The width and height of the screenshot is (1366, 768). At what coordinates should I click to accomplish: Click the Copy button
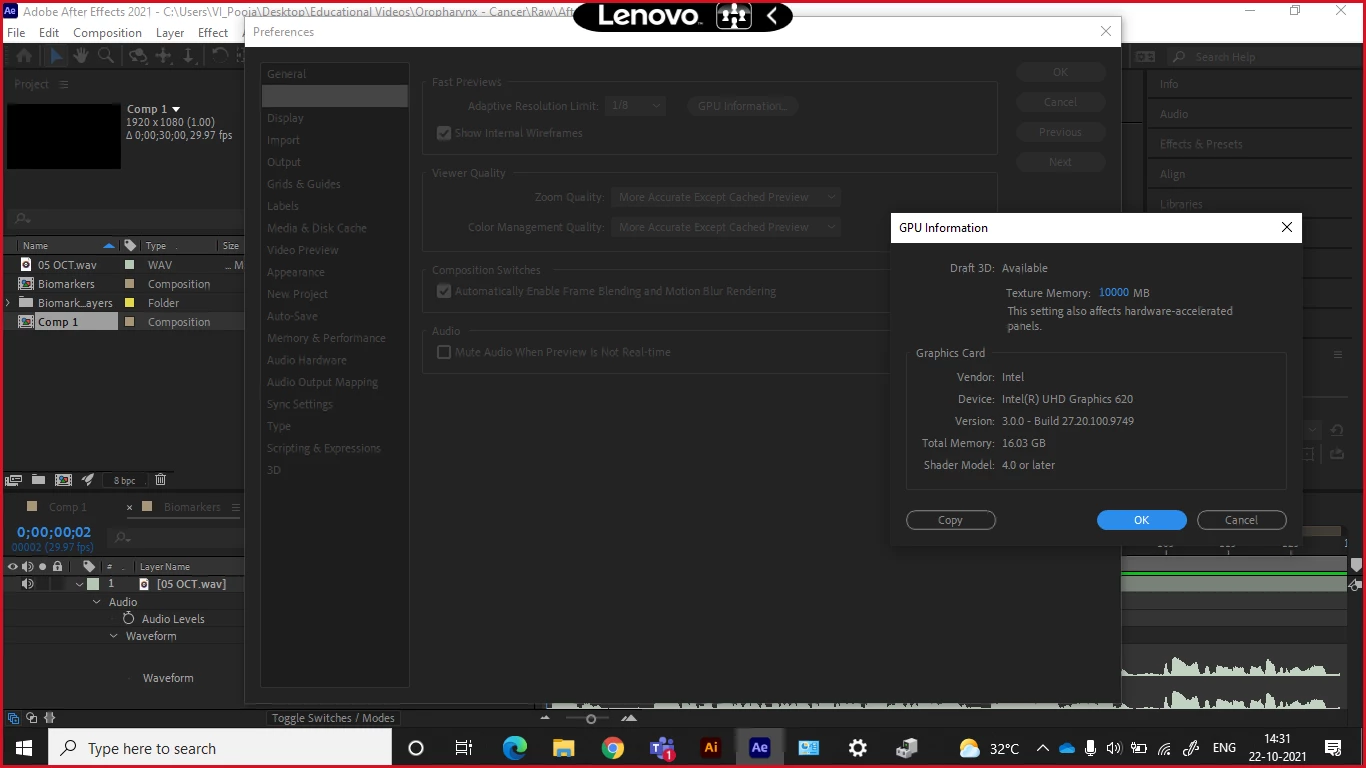[x=950, y=520]
